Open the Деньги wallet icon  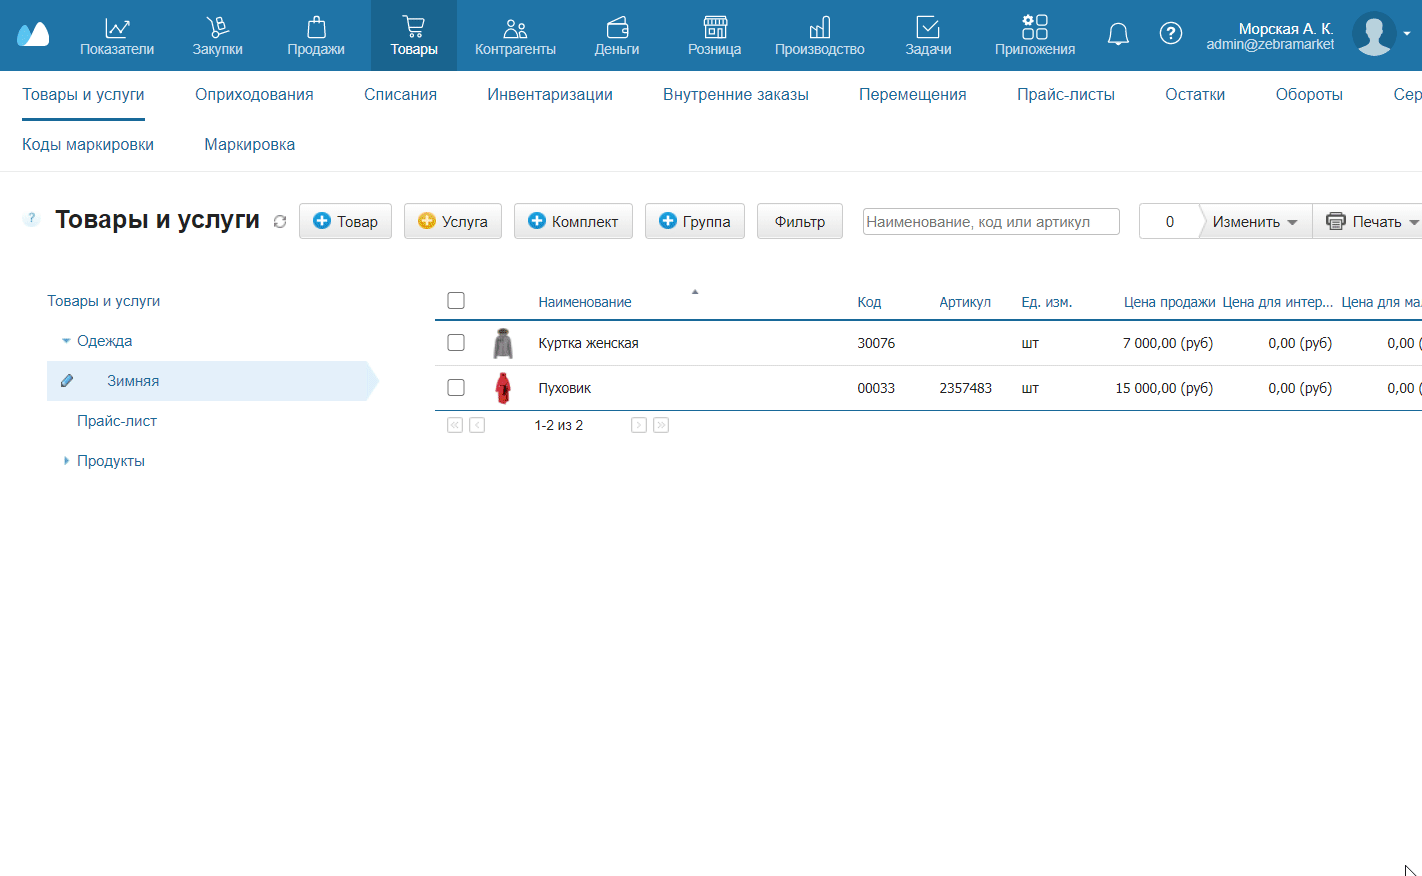[x=617, y=27]
